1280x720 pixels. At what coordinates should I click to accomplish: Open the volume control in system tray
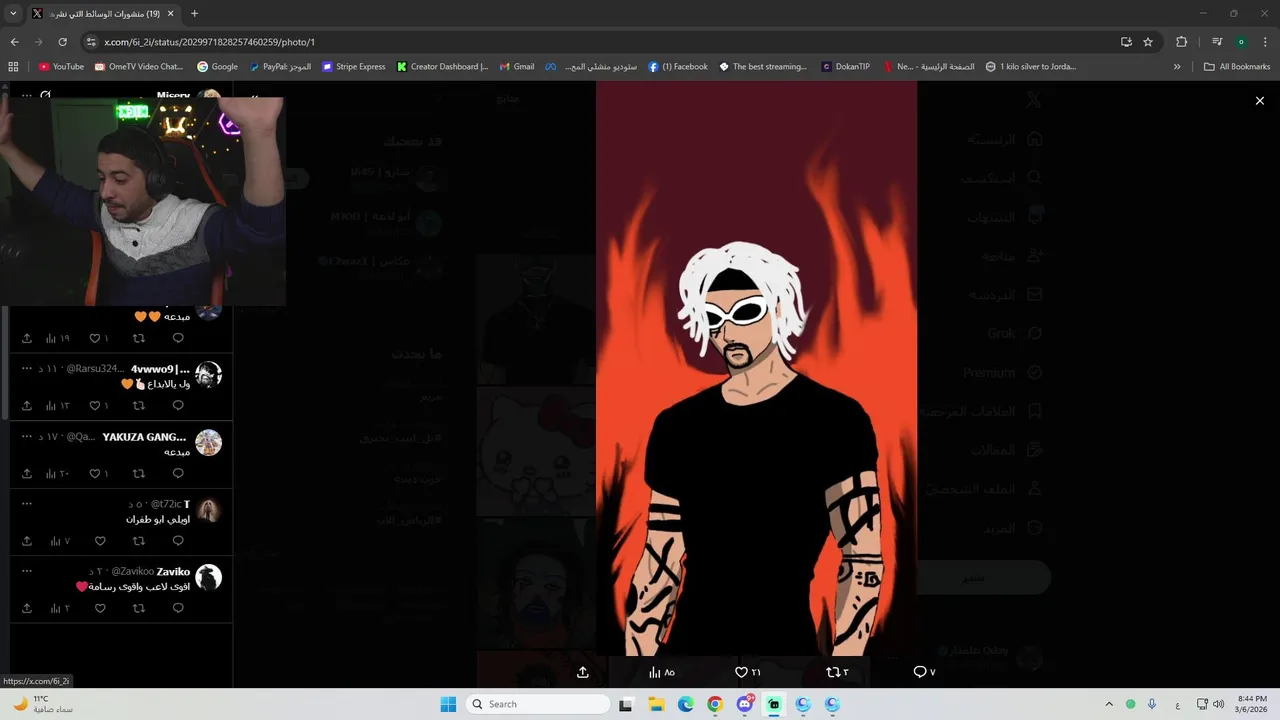1218,704
